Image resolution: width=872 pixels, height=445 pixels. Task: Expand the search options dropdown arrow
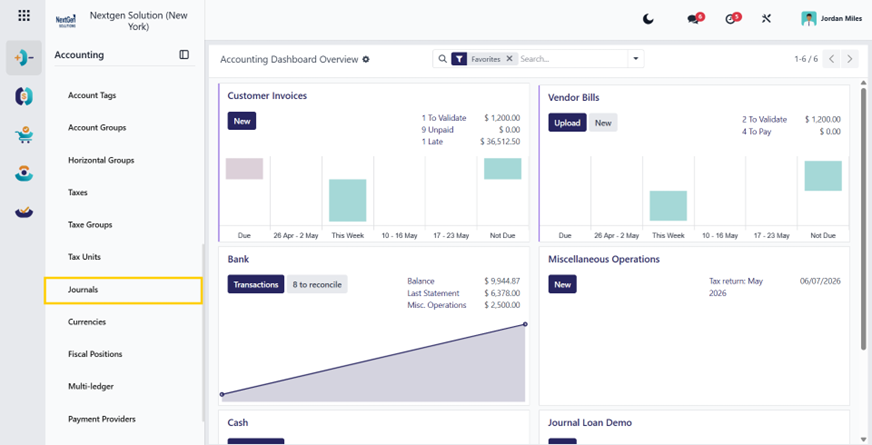point(636,59)
